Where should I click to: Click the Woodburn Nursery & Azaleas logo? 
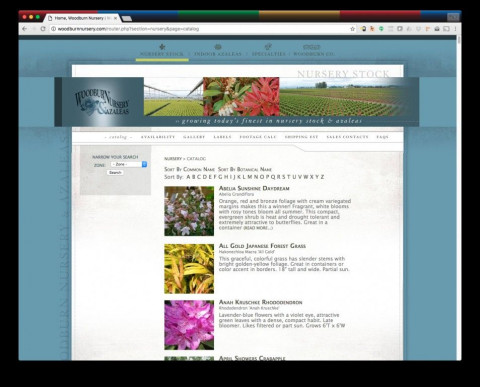point(102,102)
